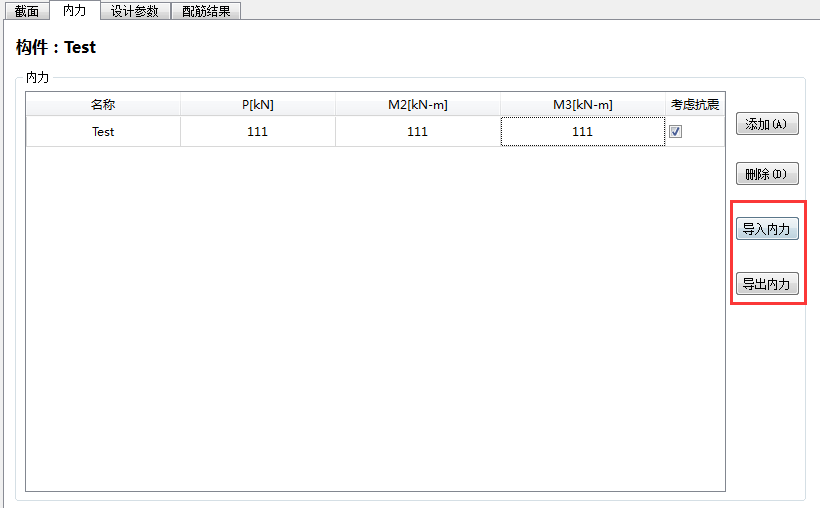Click the 构件：Test heading text

point(56,47)
